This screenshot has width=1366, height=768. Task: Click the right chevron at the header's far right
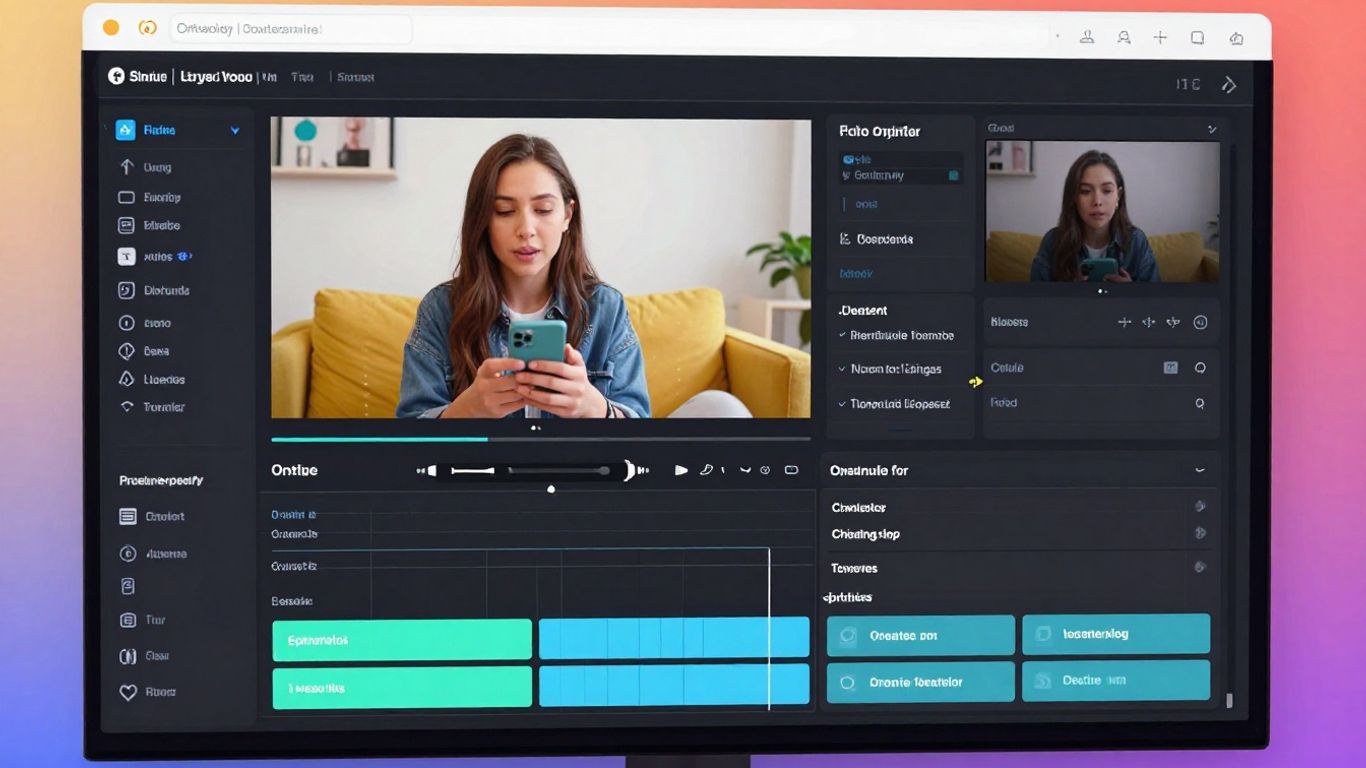point(1230,85)
